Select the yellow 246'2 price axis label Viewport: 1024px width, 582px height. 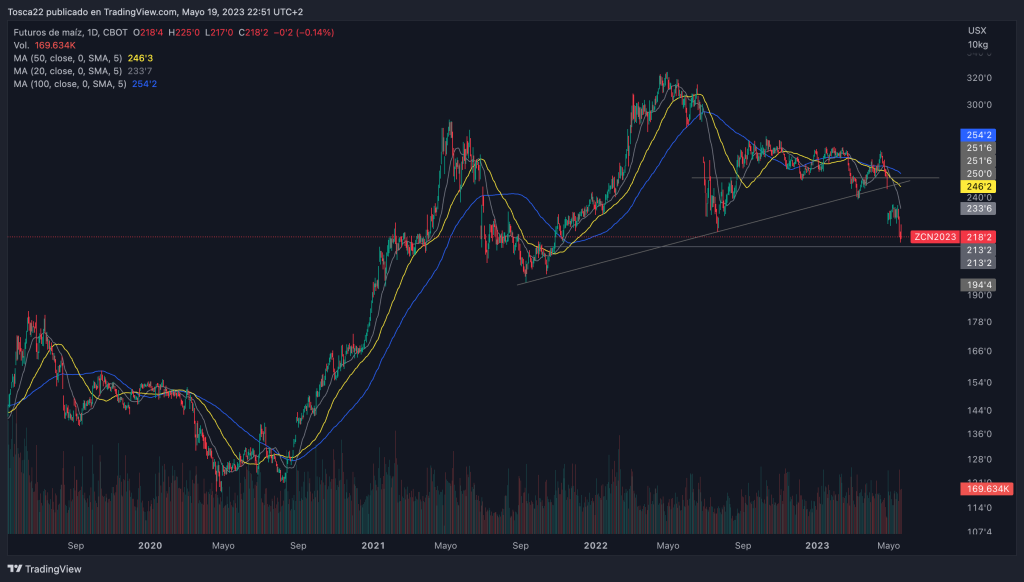(979, 186)
